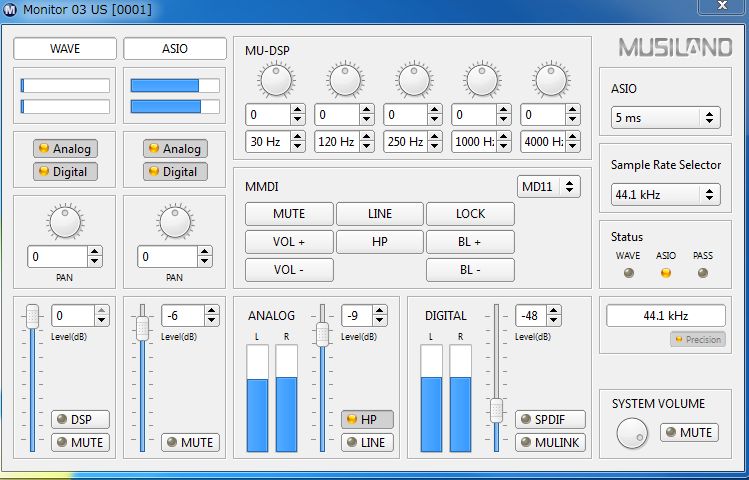This screenshot has height=480, width=749.
Task: Click the WAVE status indicator LED
Action: (629, 273)
